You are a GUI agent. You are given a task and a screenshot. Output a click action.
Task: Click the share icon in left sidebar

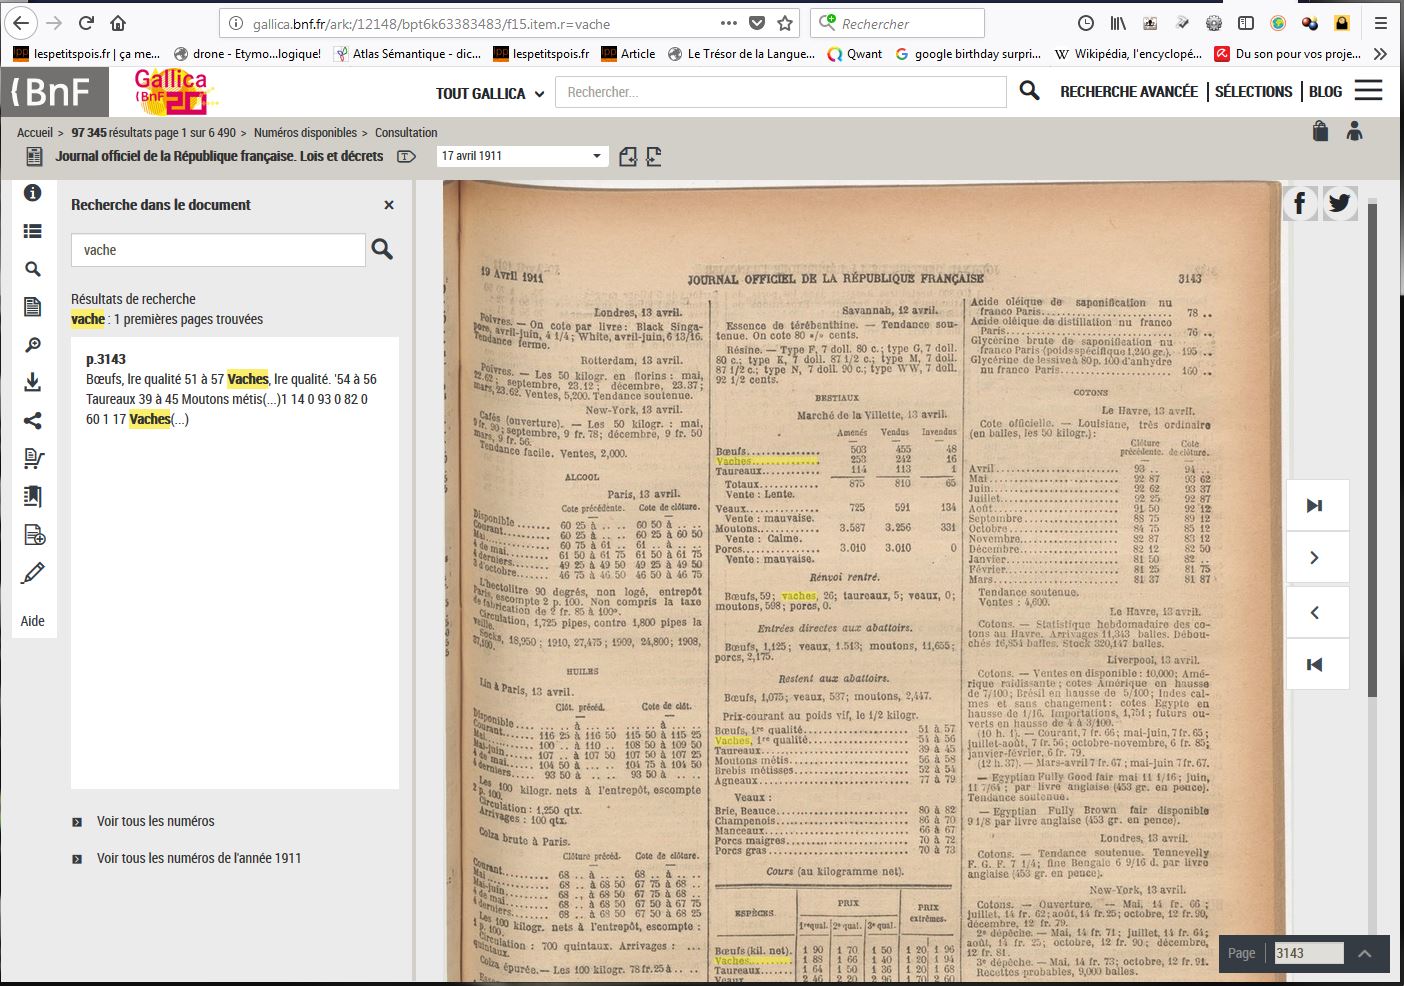click(x=32, y=420)
